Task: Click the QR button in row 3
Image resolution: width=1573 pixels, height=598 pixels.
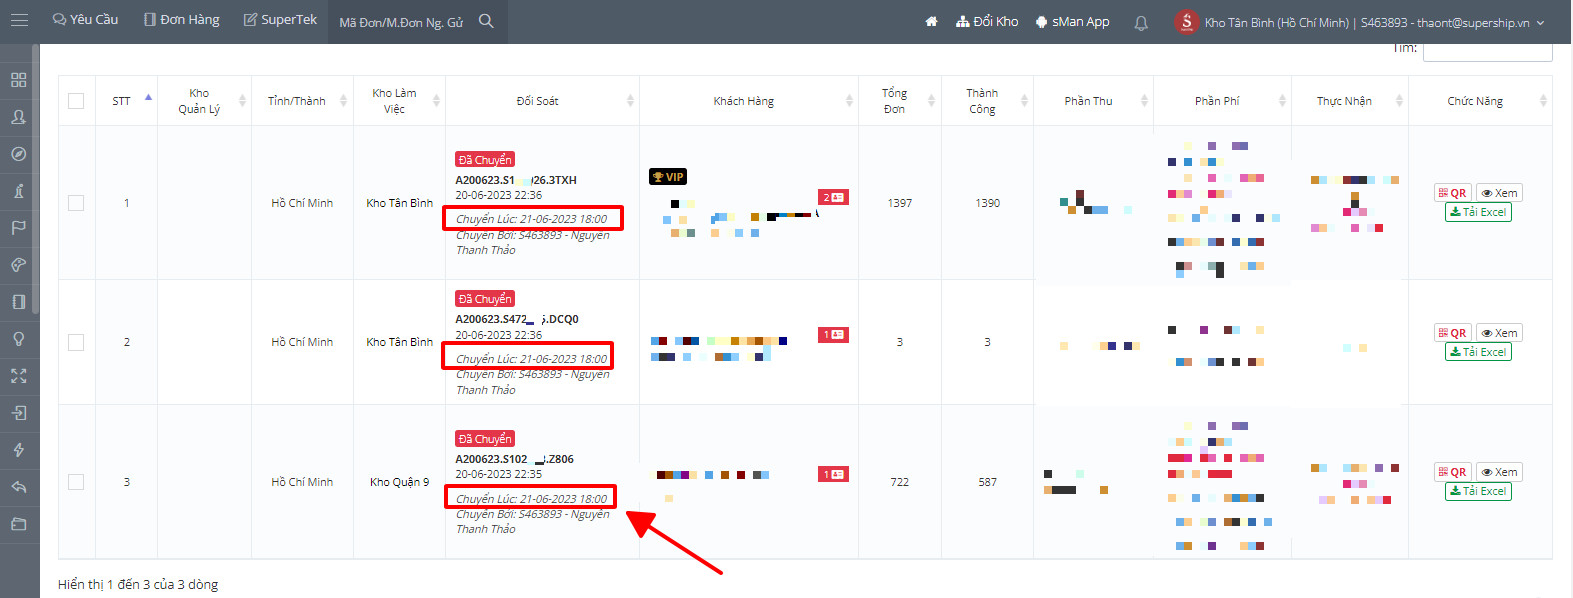Action: tap(1452, 472)
